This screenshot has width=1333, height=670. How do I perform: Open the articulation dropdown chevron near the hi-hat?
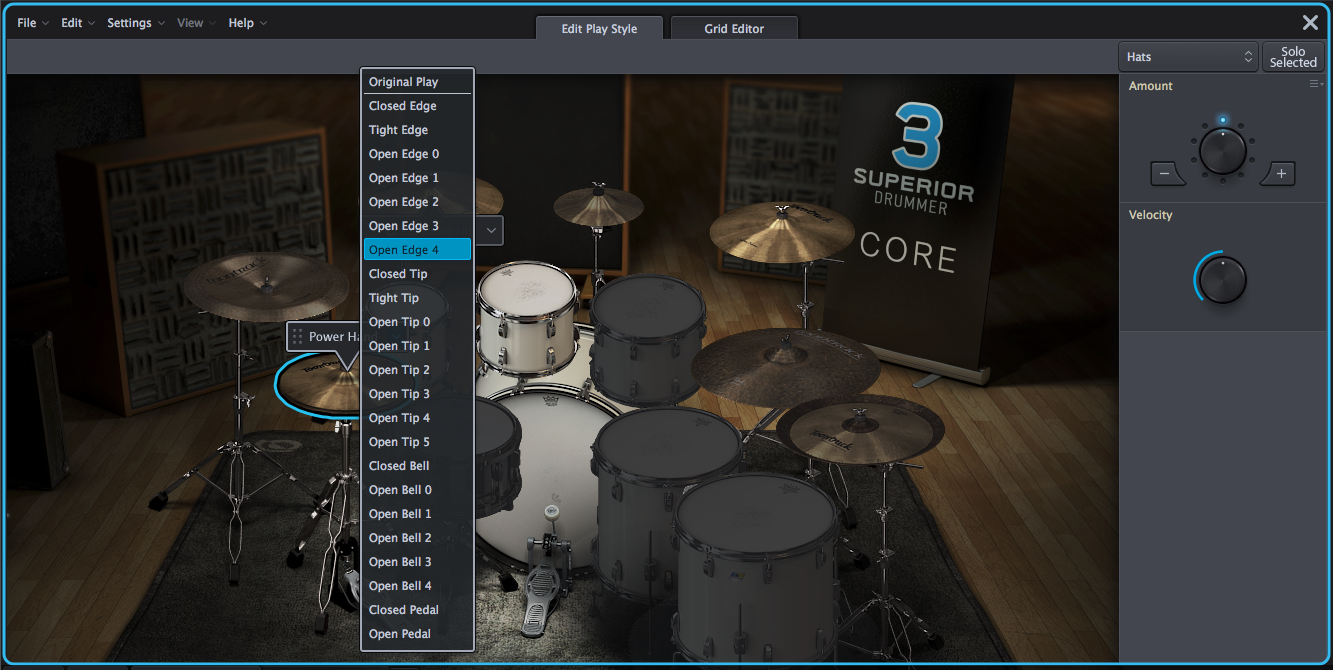[x=489, y=230]
